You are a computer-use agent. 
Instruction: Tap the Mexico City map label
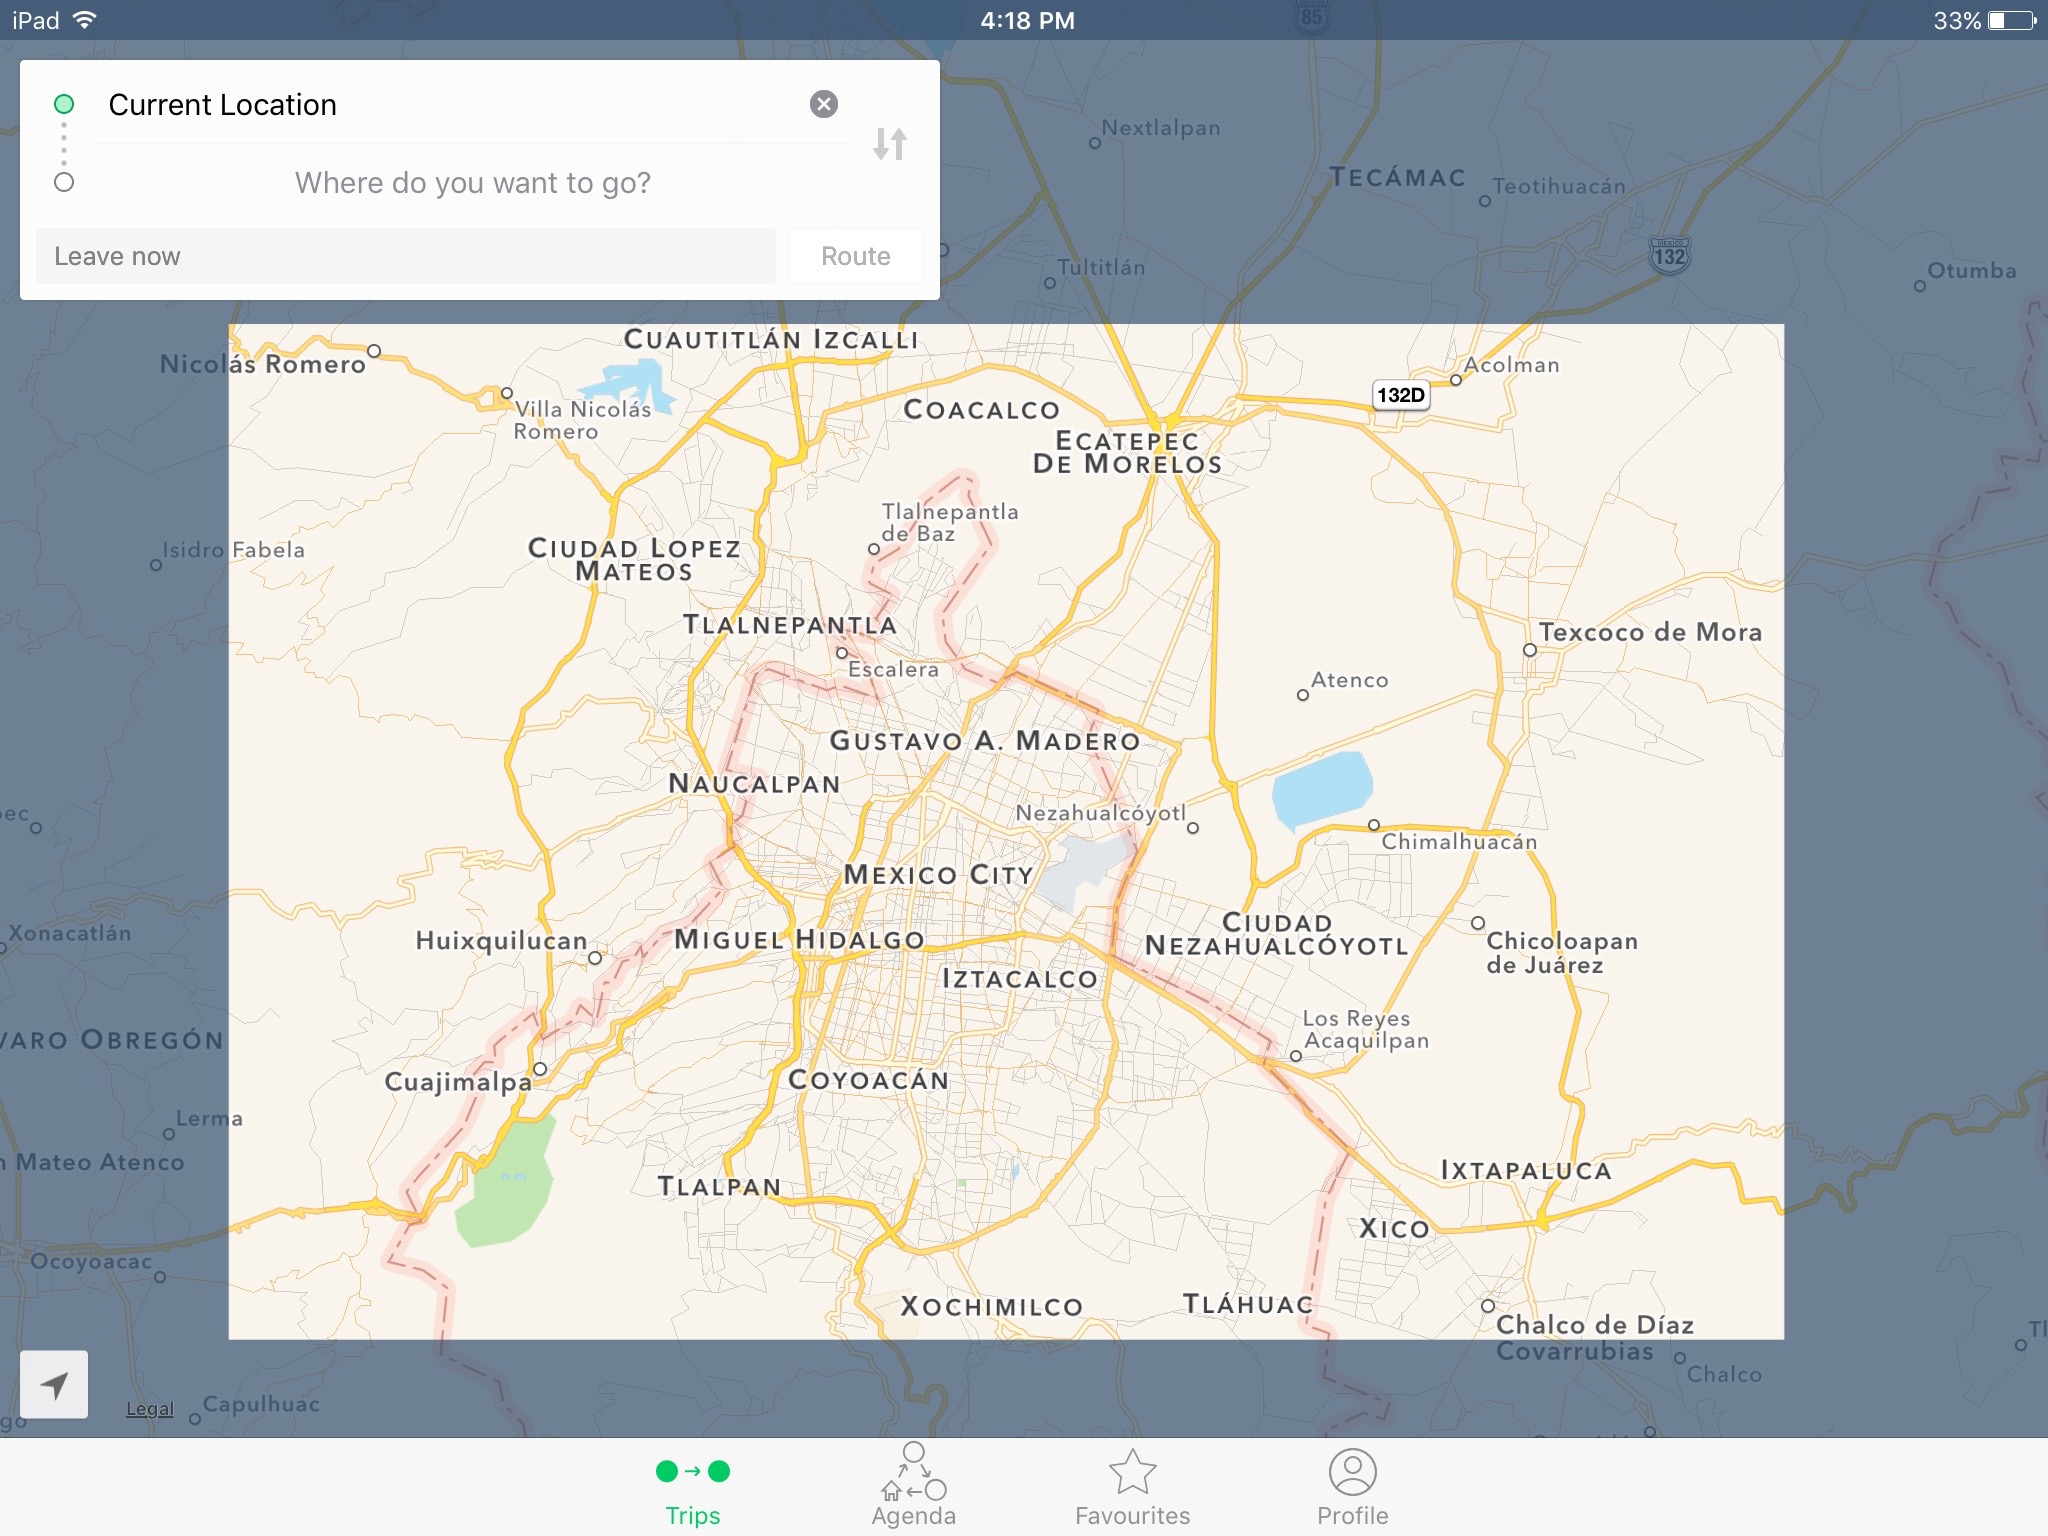(x=938, y=875)
